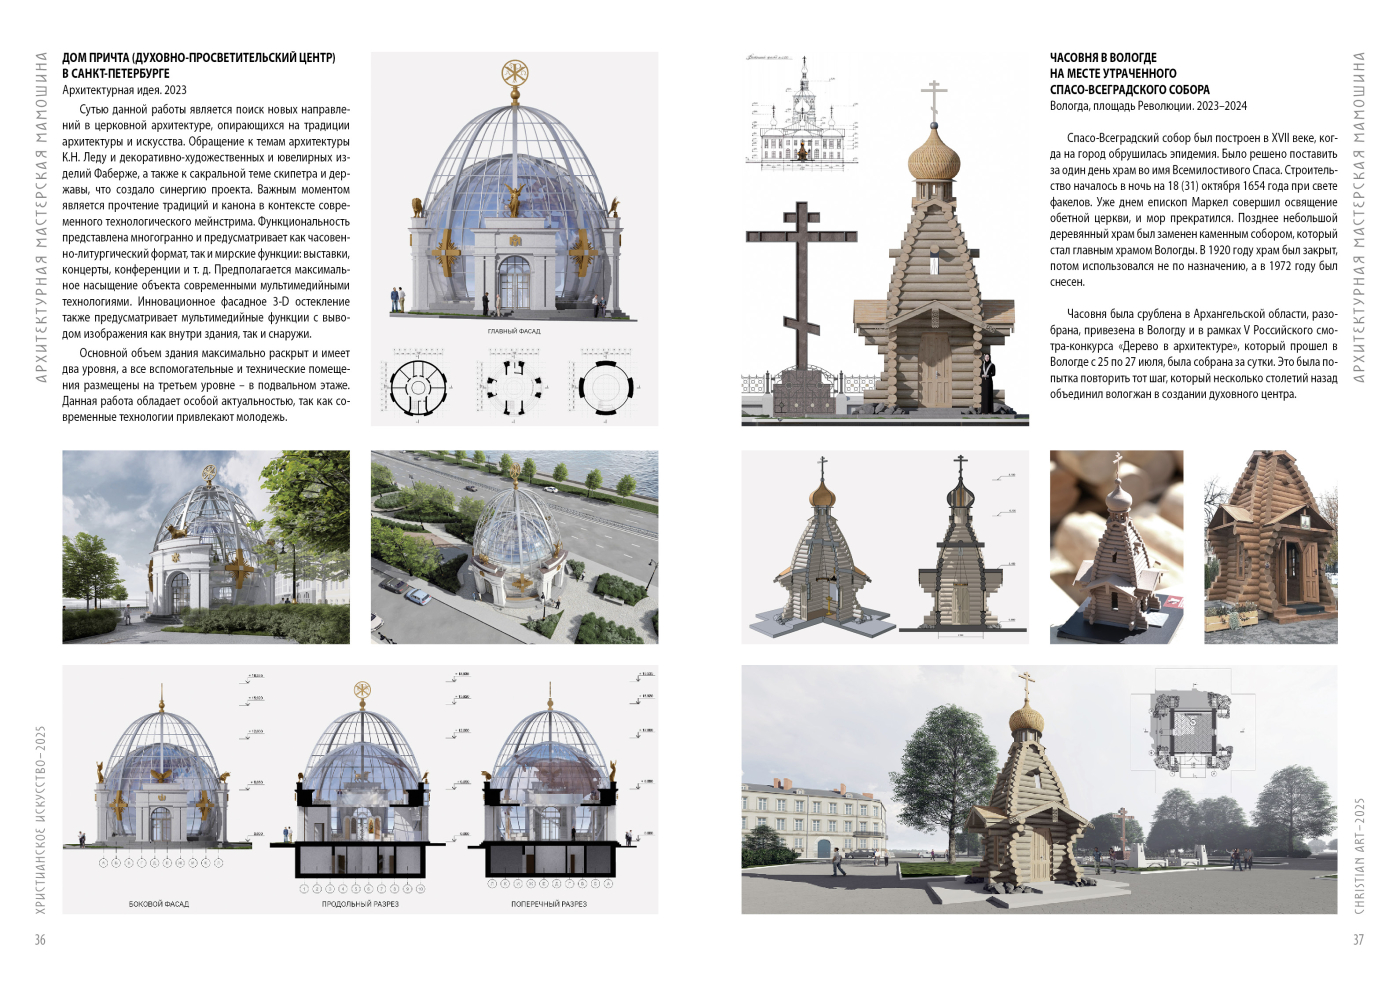Select the leftmost circular floor plan drawing
1400x987 pixels.
tap(418, 386)
